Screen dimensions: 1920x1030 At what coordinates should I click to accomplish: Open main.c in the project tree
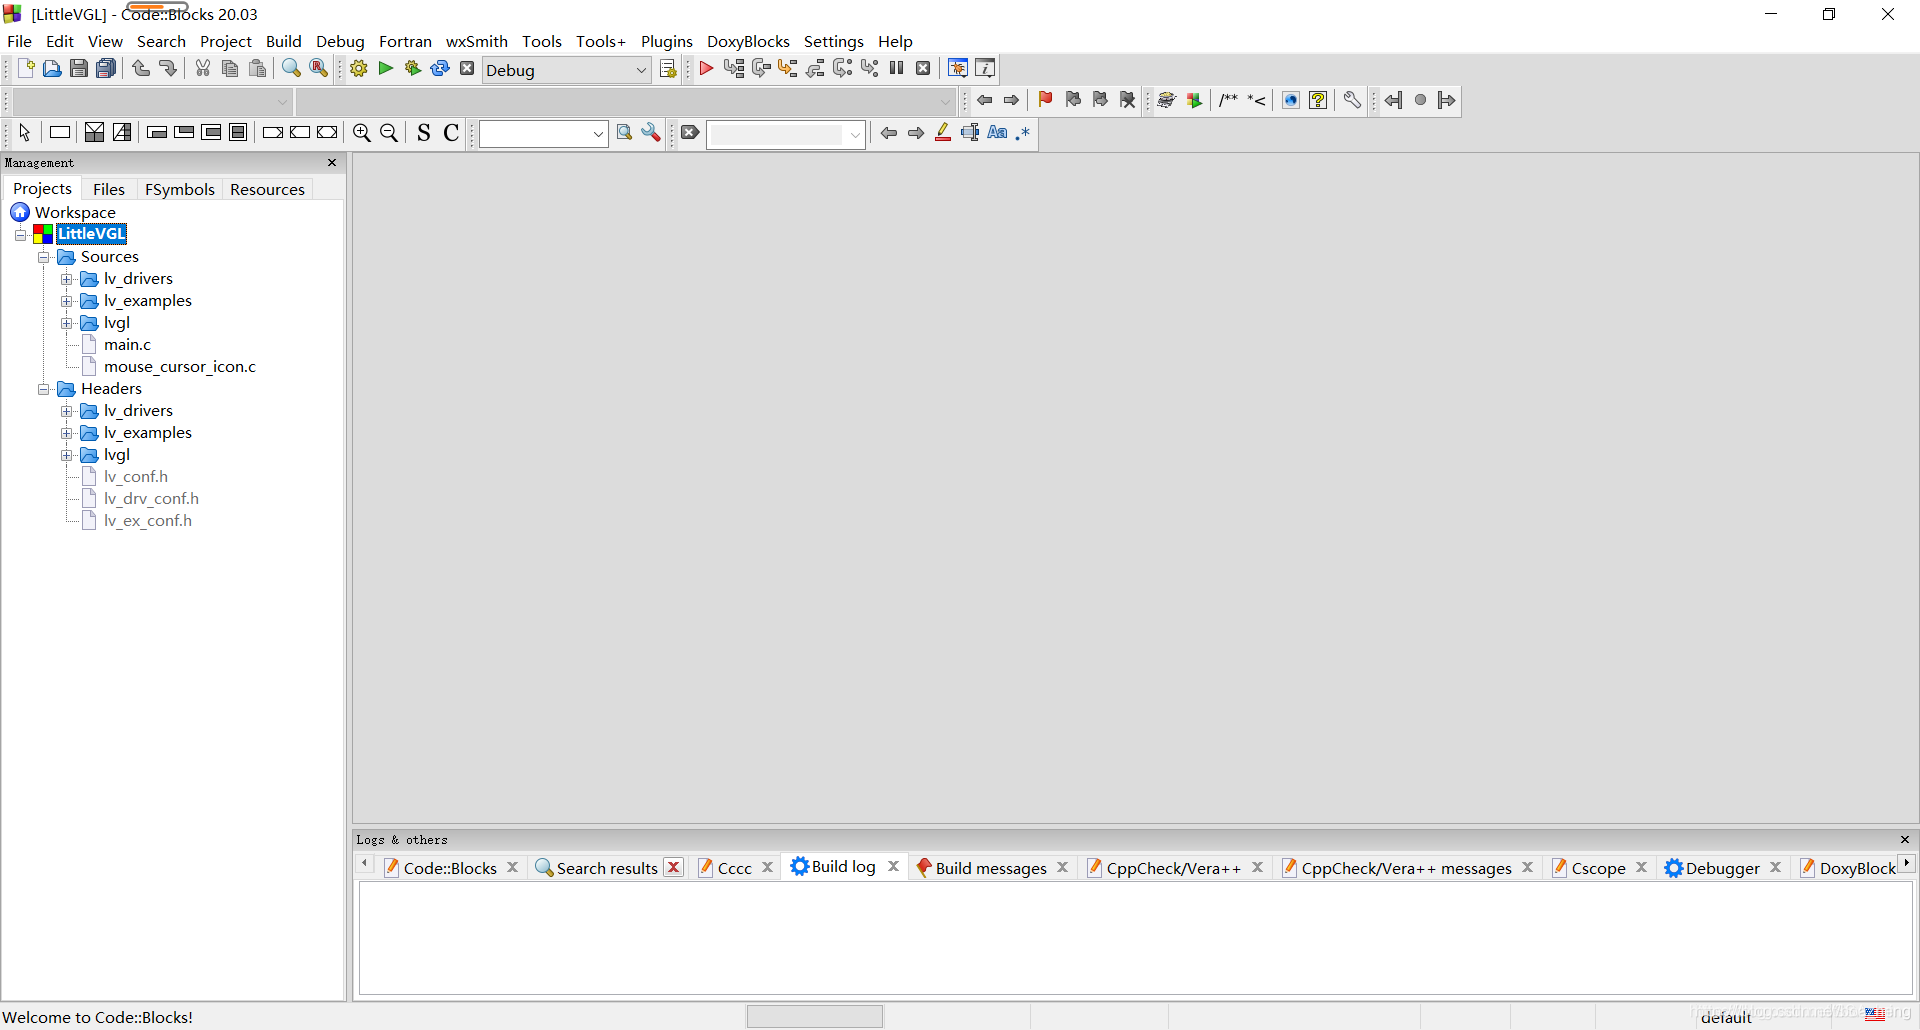click(x=127, y=345)
